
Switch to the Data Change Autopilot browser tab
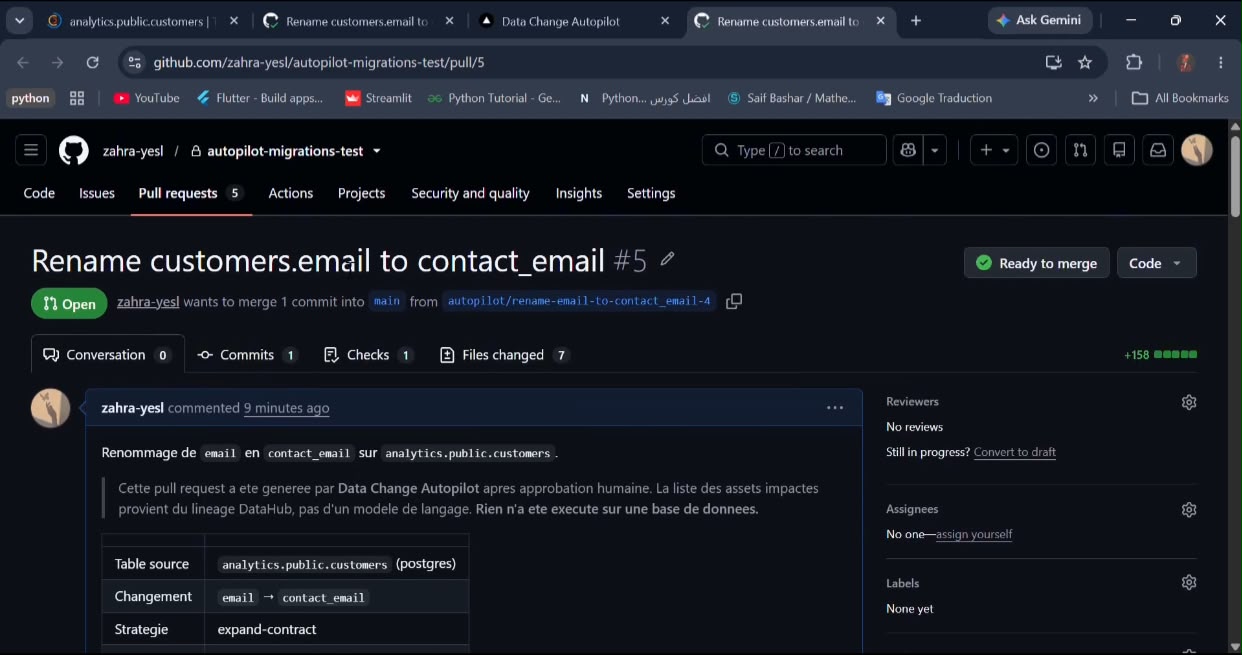pyautogui.click(x=573, y=21)
